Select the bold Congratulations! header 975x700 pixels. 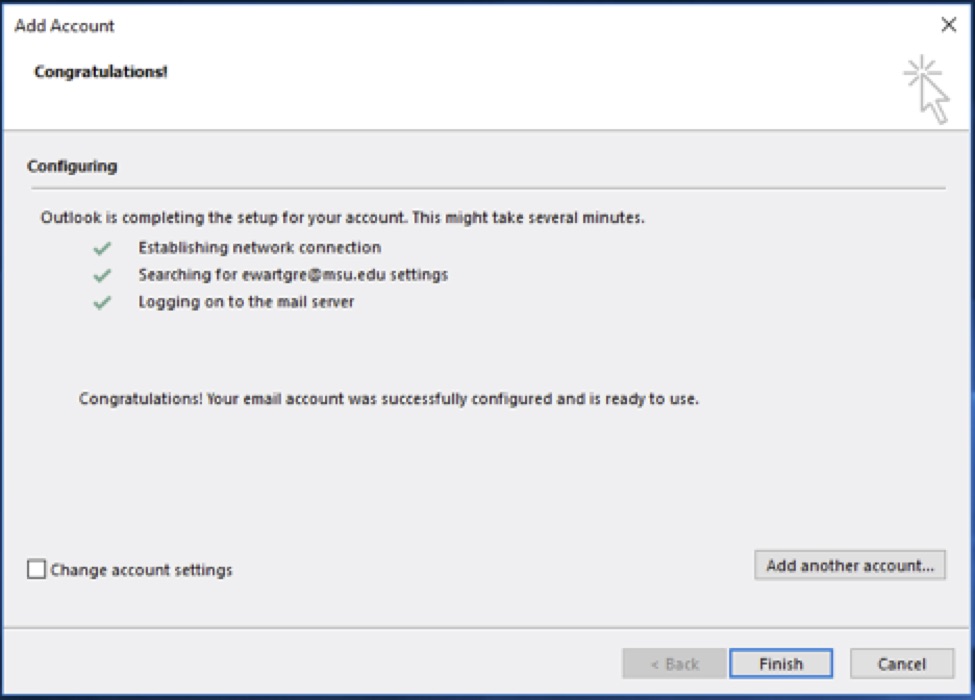tap(101, 72)
